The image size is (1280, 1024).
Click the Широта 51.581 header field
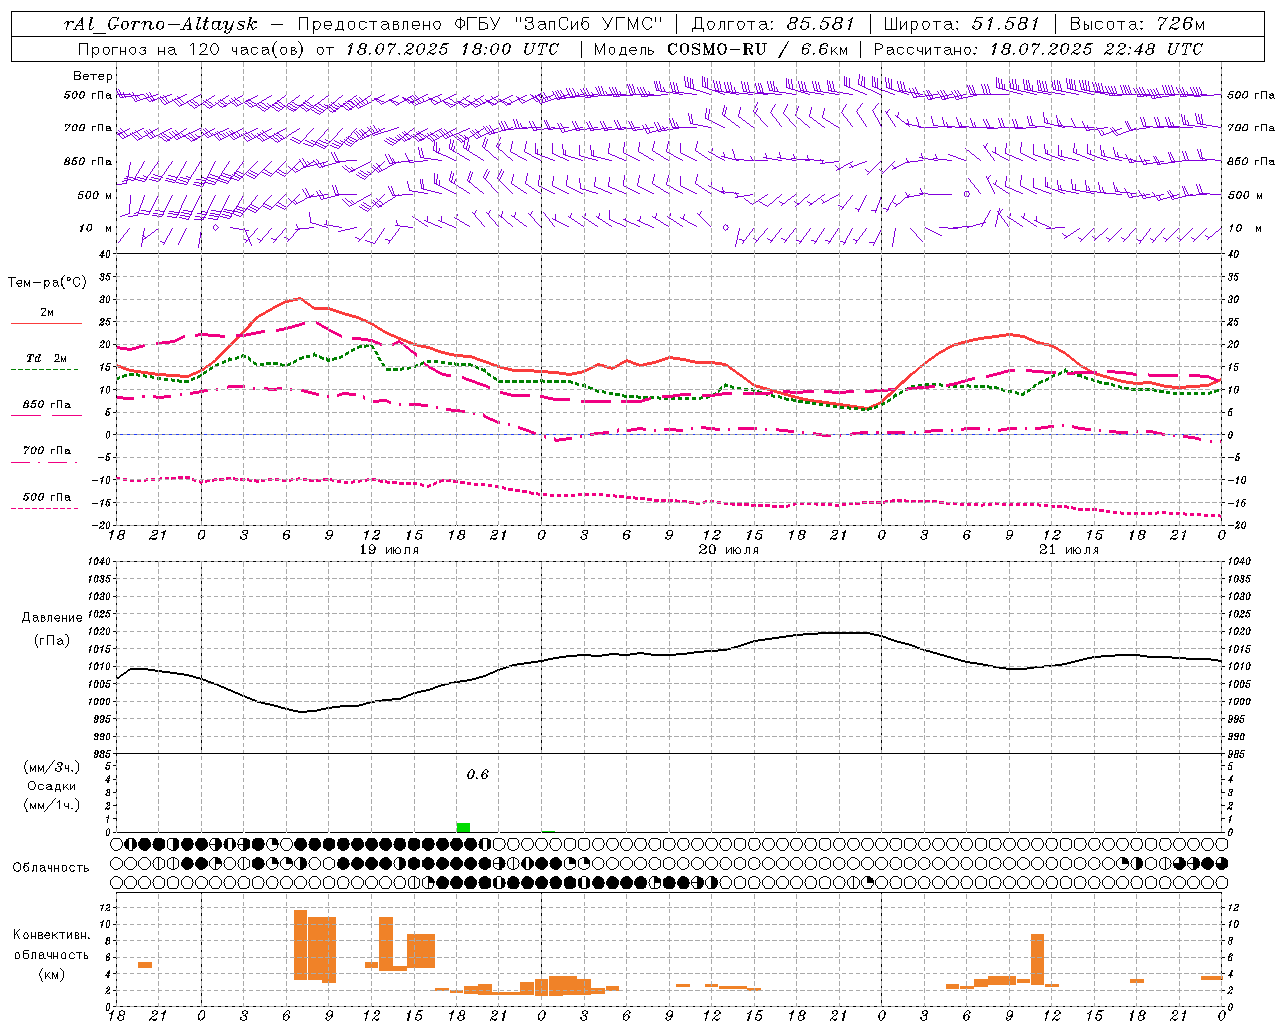961,24
